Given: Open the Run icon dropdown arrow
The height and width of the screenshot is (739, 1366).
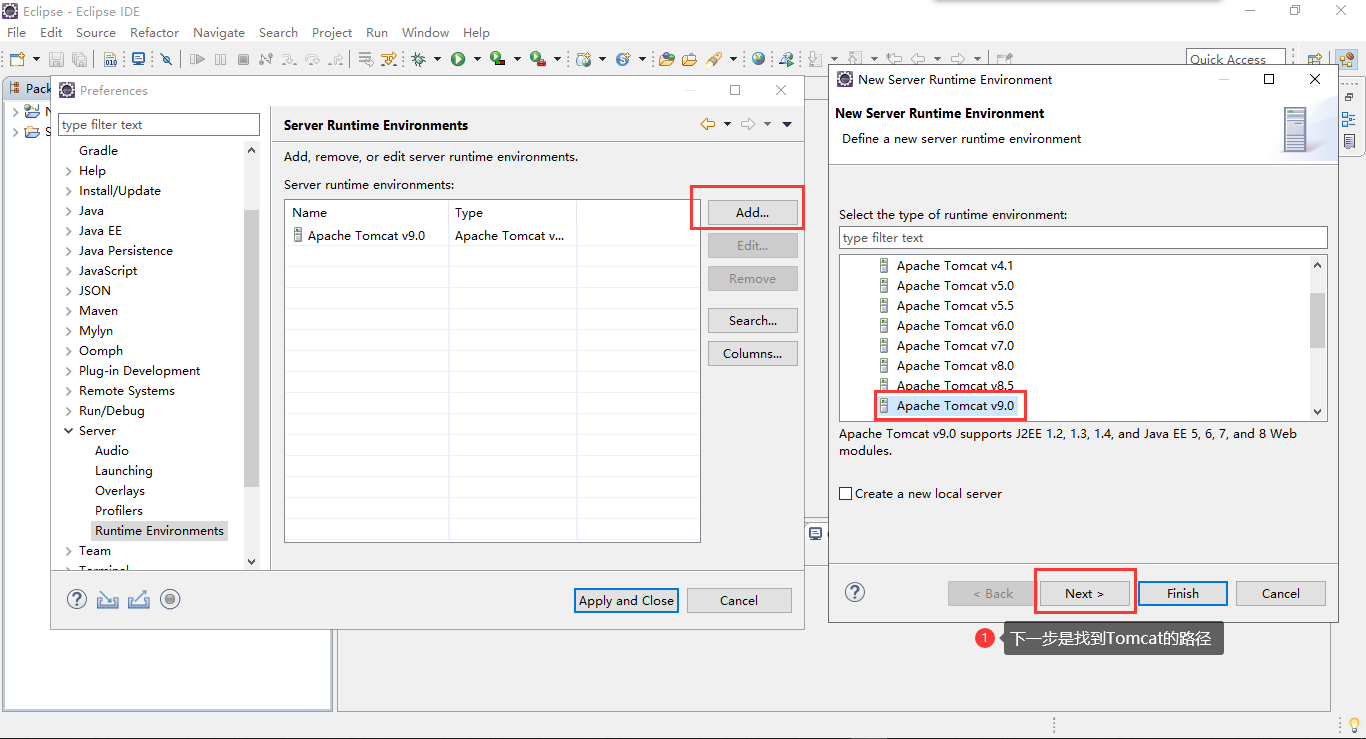Looking at the screenshot, I should (x=477, y=59).
